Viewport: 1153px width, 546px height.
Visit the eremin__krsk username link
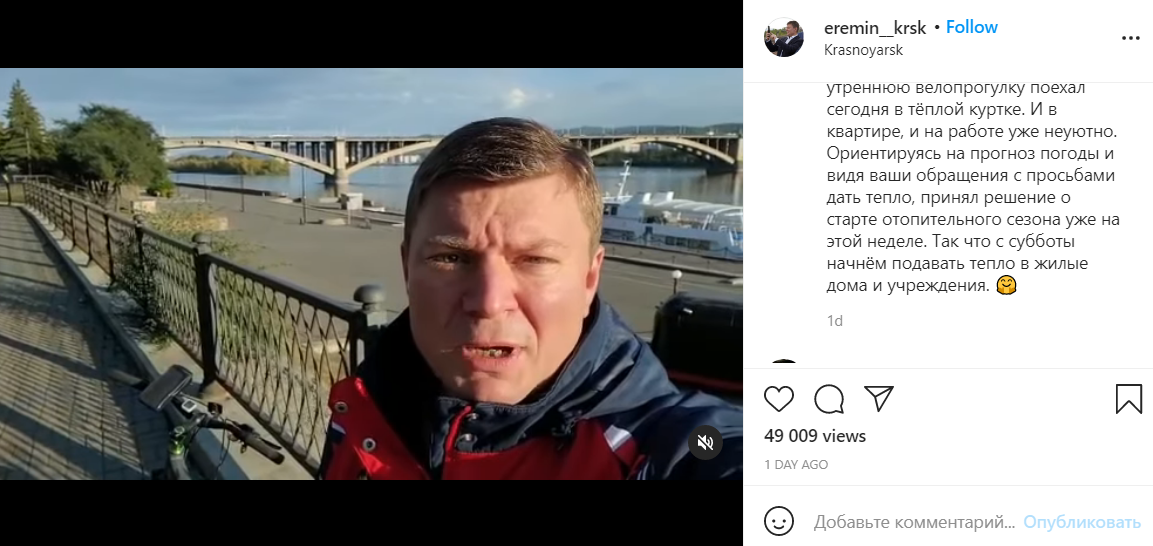pos(875,28)
